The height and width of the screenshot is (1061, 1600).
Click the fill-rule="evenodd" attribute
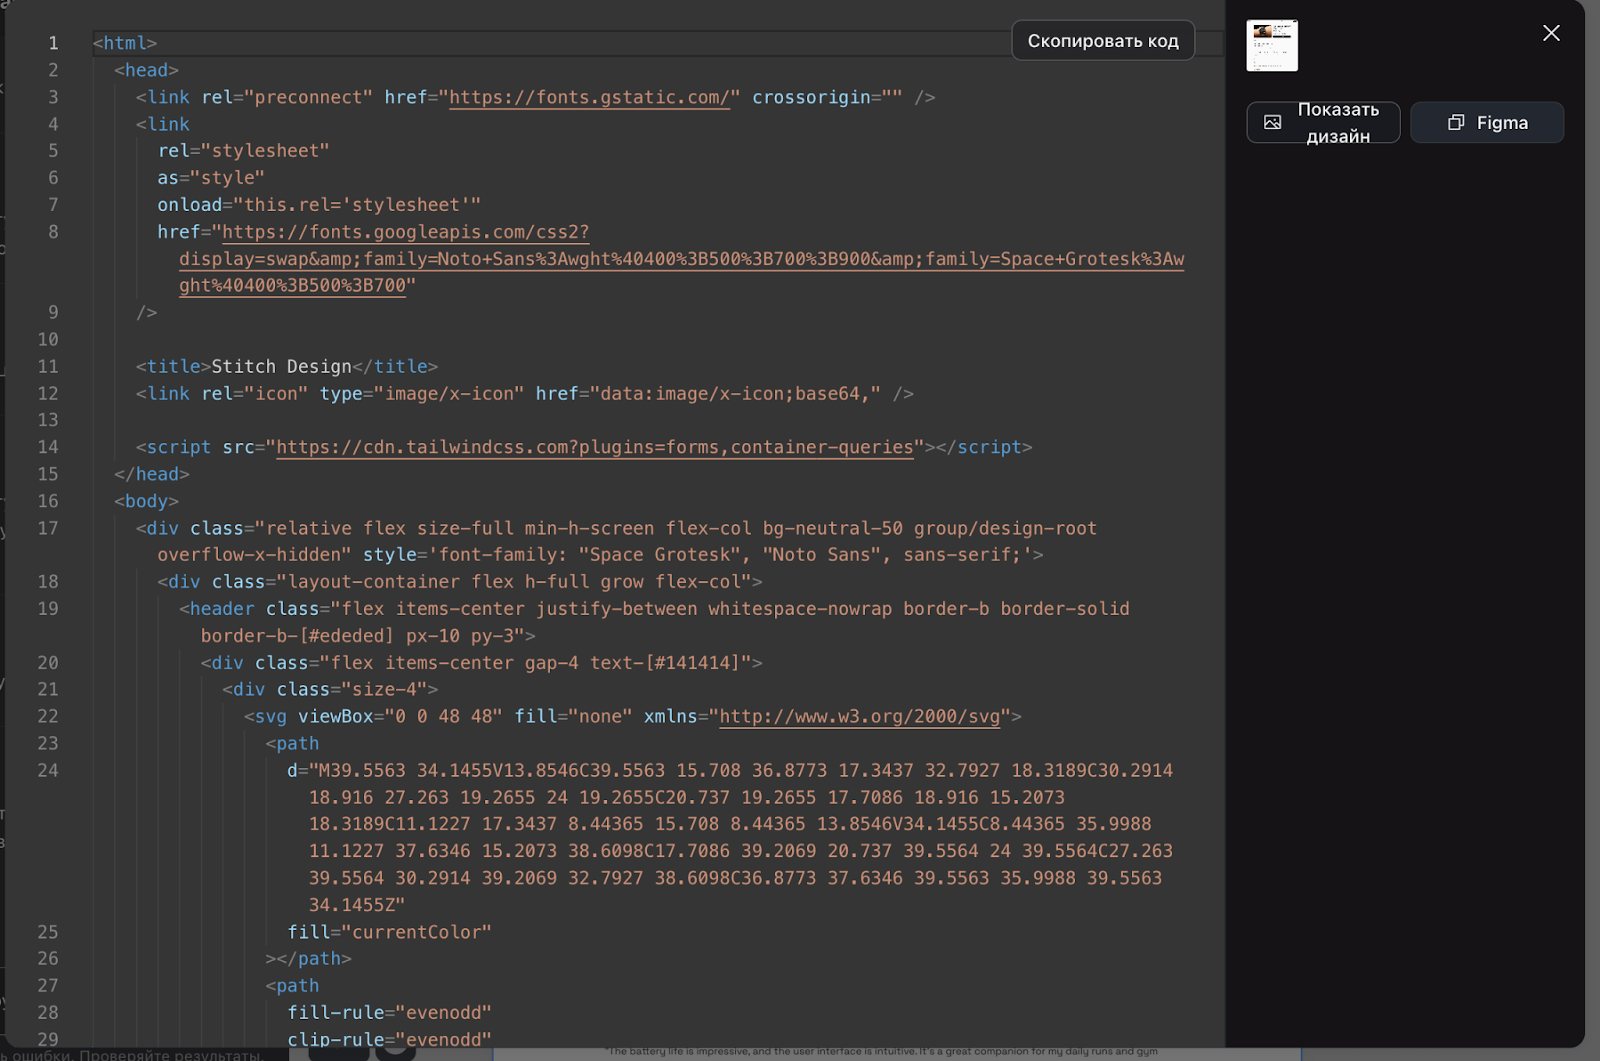click(390, 1012)
